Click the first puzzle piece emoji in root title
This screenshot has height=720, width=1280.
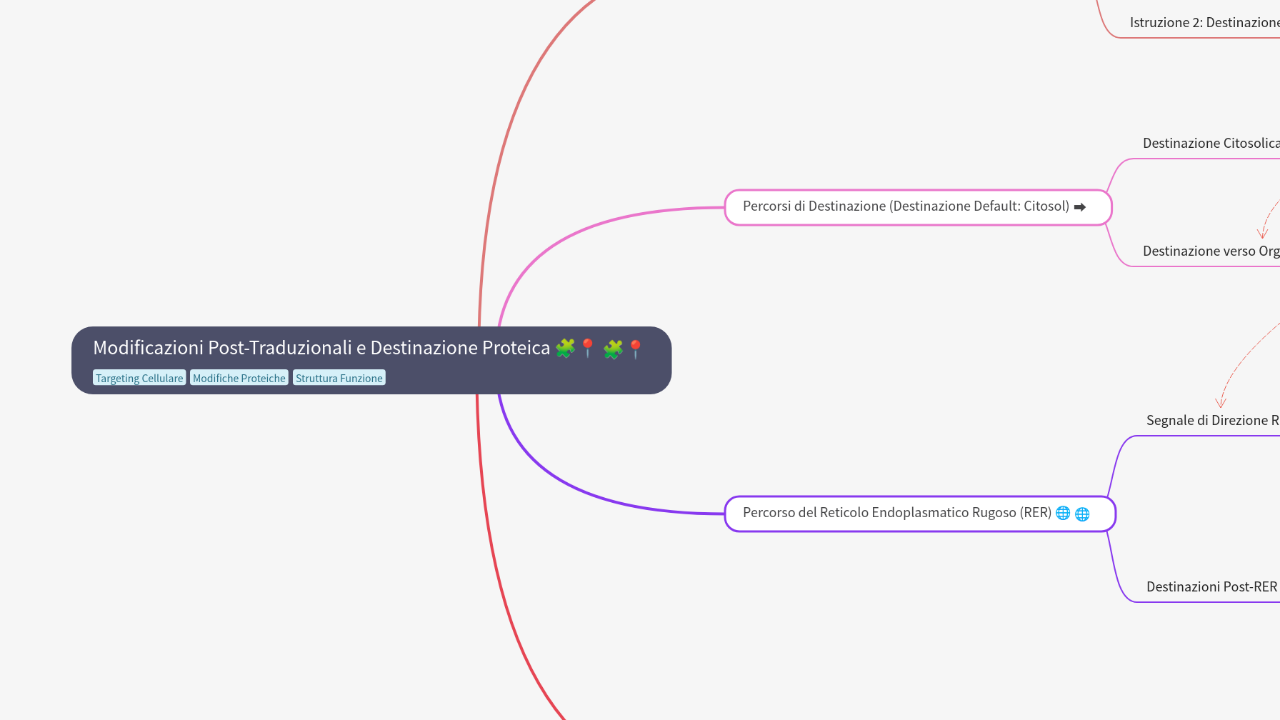[x=565, y=348]
